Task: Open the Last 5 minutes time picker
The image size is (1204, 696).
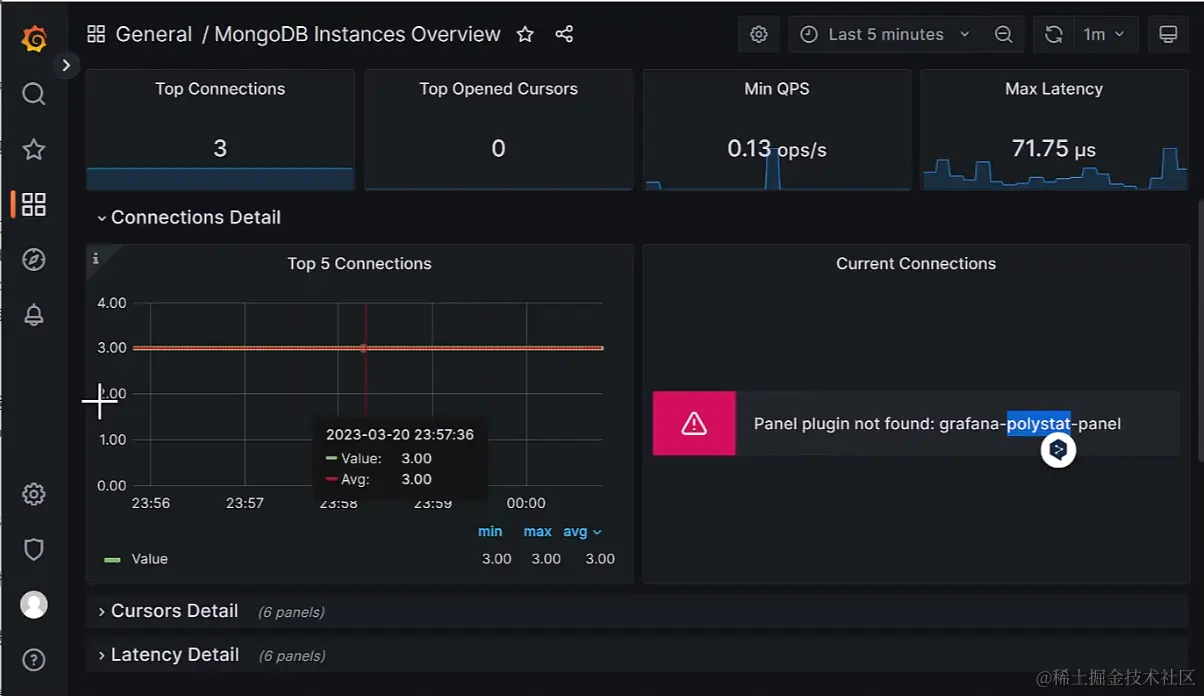Action: click(x=885, y=34)
